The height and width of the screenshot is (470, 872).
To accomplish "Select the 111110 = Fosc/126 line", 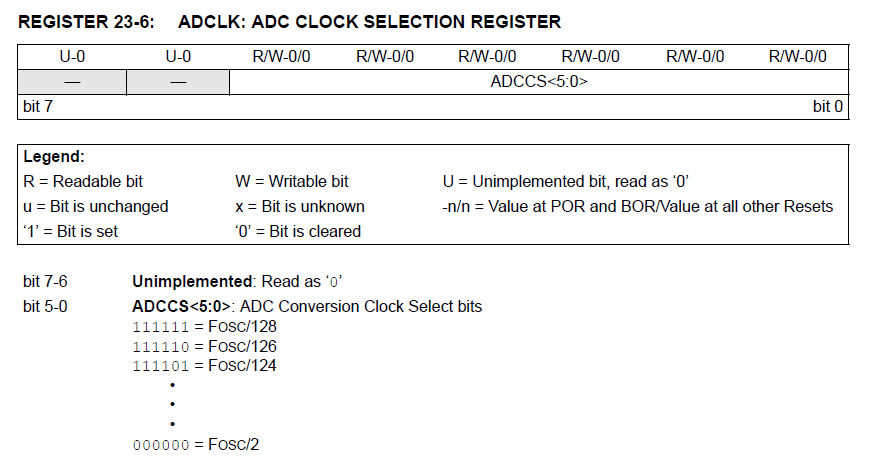I will click(204, 346).
